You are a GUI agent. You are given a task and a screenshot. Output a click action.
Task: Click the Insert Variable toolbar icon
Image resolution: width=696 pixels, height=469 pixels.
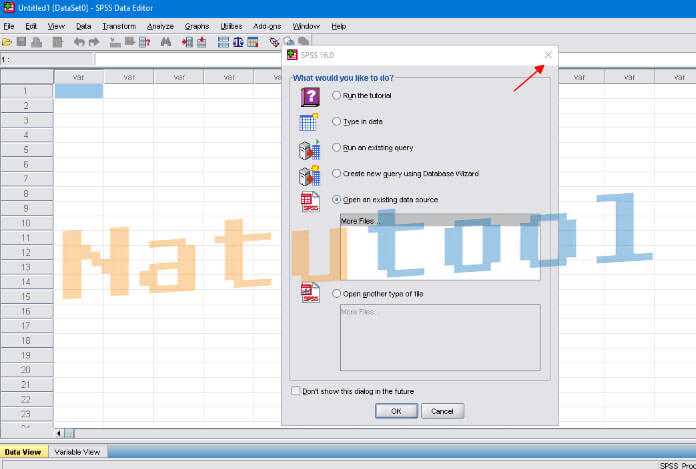coord(202,43)
